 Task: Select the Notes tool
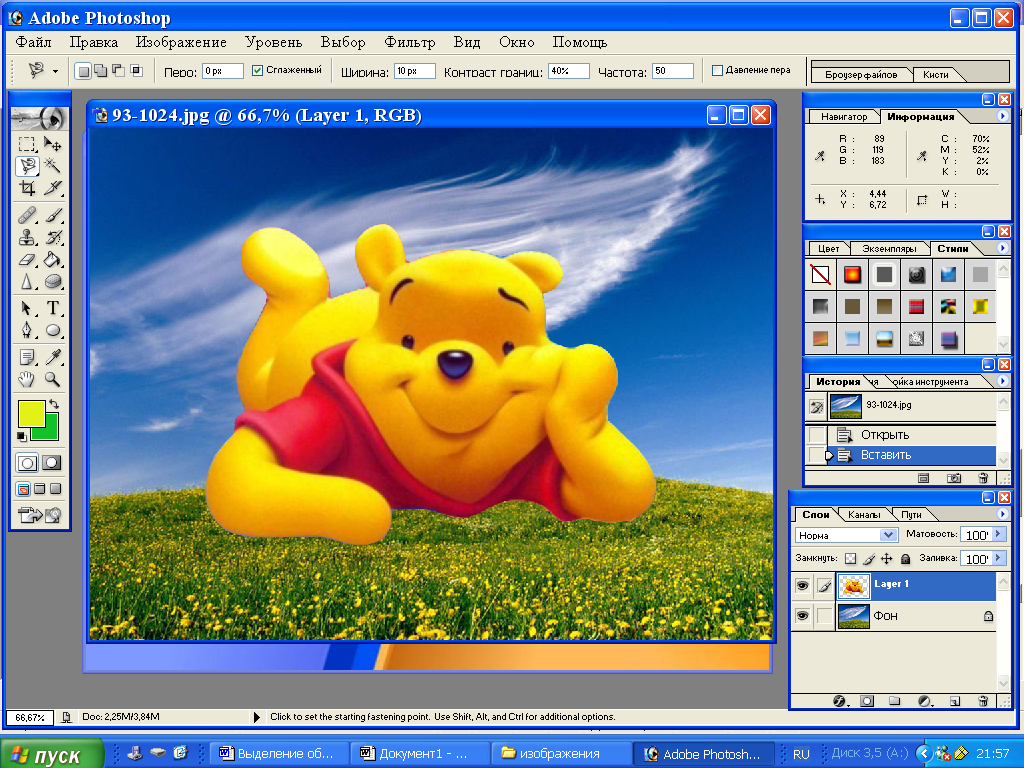pos(27,357)
